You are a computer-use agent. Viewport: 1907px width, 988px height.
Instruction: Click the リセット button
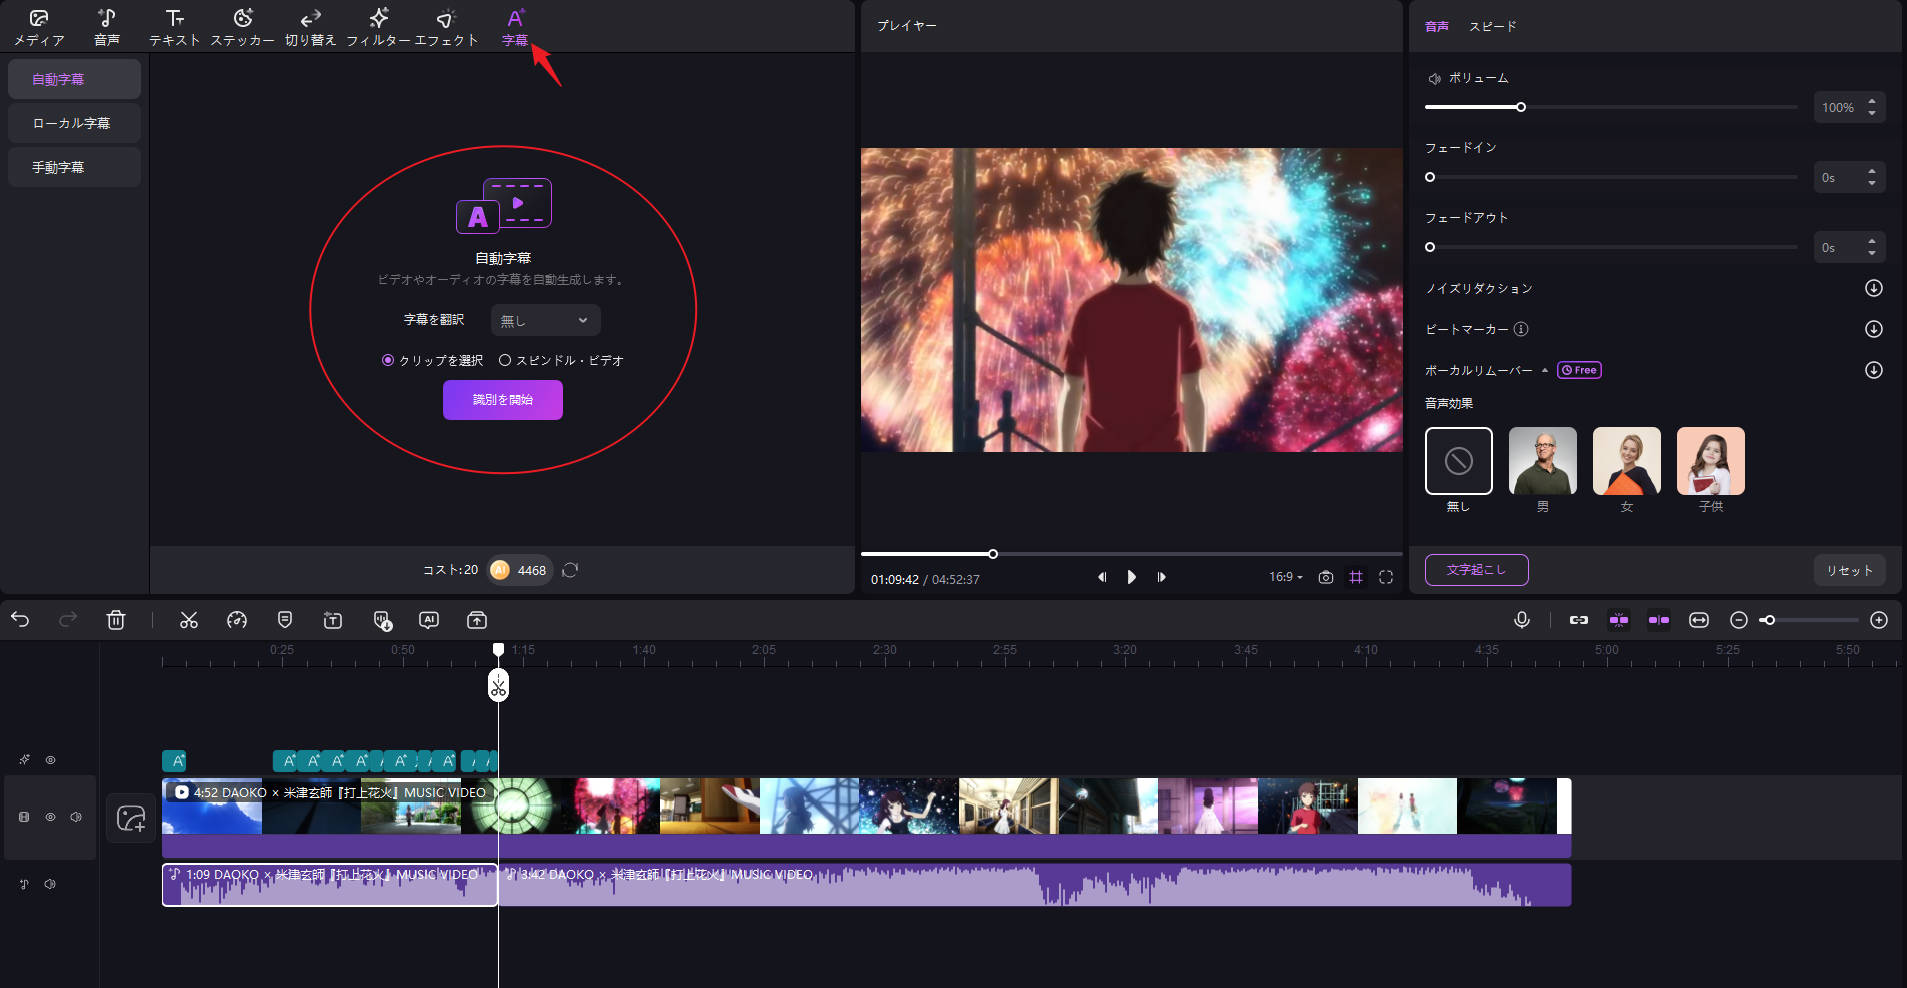(1849, 570)
